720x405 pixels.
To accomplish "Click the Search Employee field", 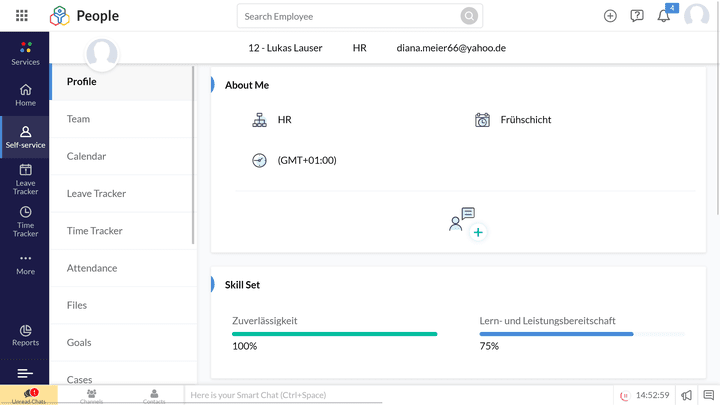I will tap(348, 16).
